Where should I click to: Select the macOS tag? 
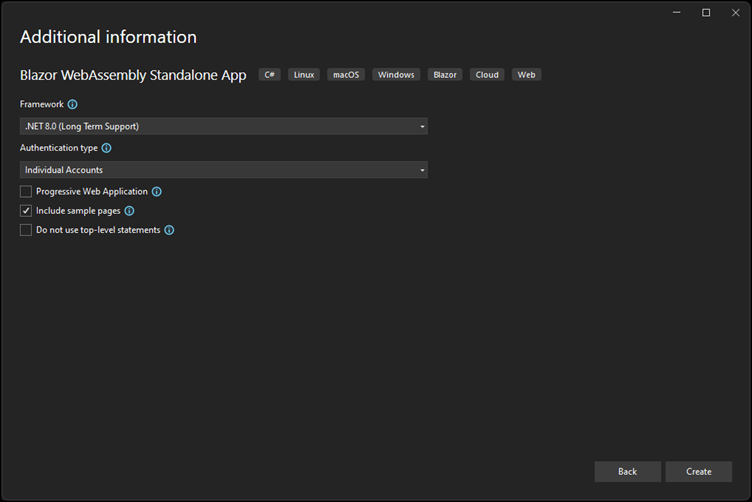click(x=346, y=74)
